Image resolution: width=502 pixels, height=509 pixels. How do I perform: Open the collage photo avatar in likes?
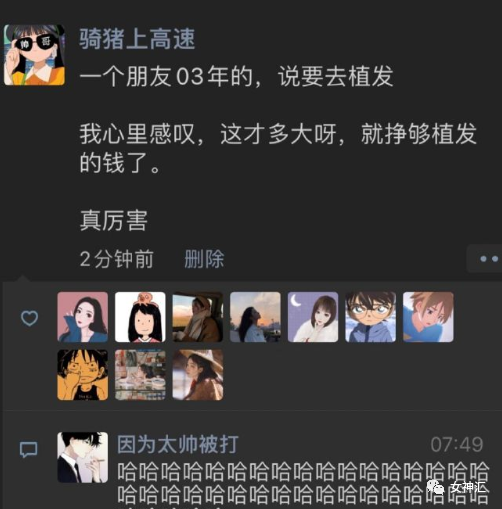coord(140,375)
